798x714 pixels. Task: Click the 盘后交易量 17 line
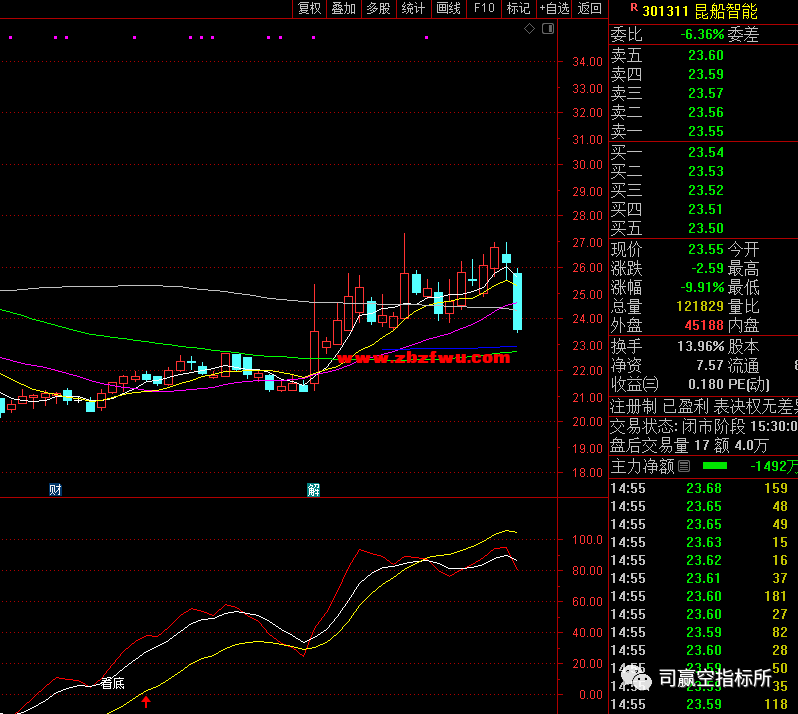689,446
